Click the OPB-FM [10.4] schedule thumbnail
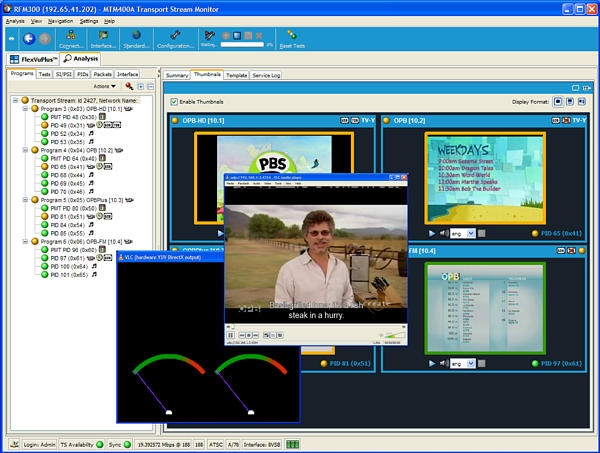 (485, 308)
